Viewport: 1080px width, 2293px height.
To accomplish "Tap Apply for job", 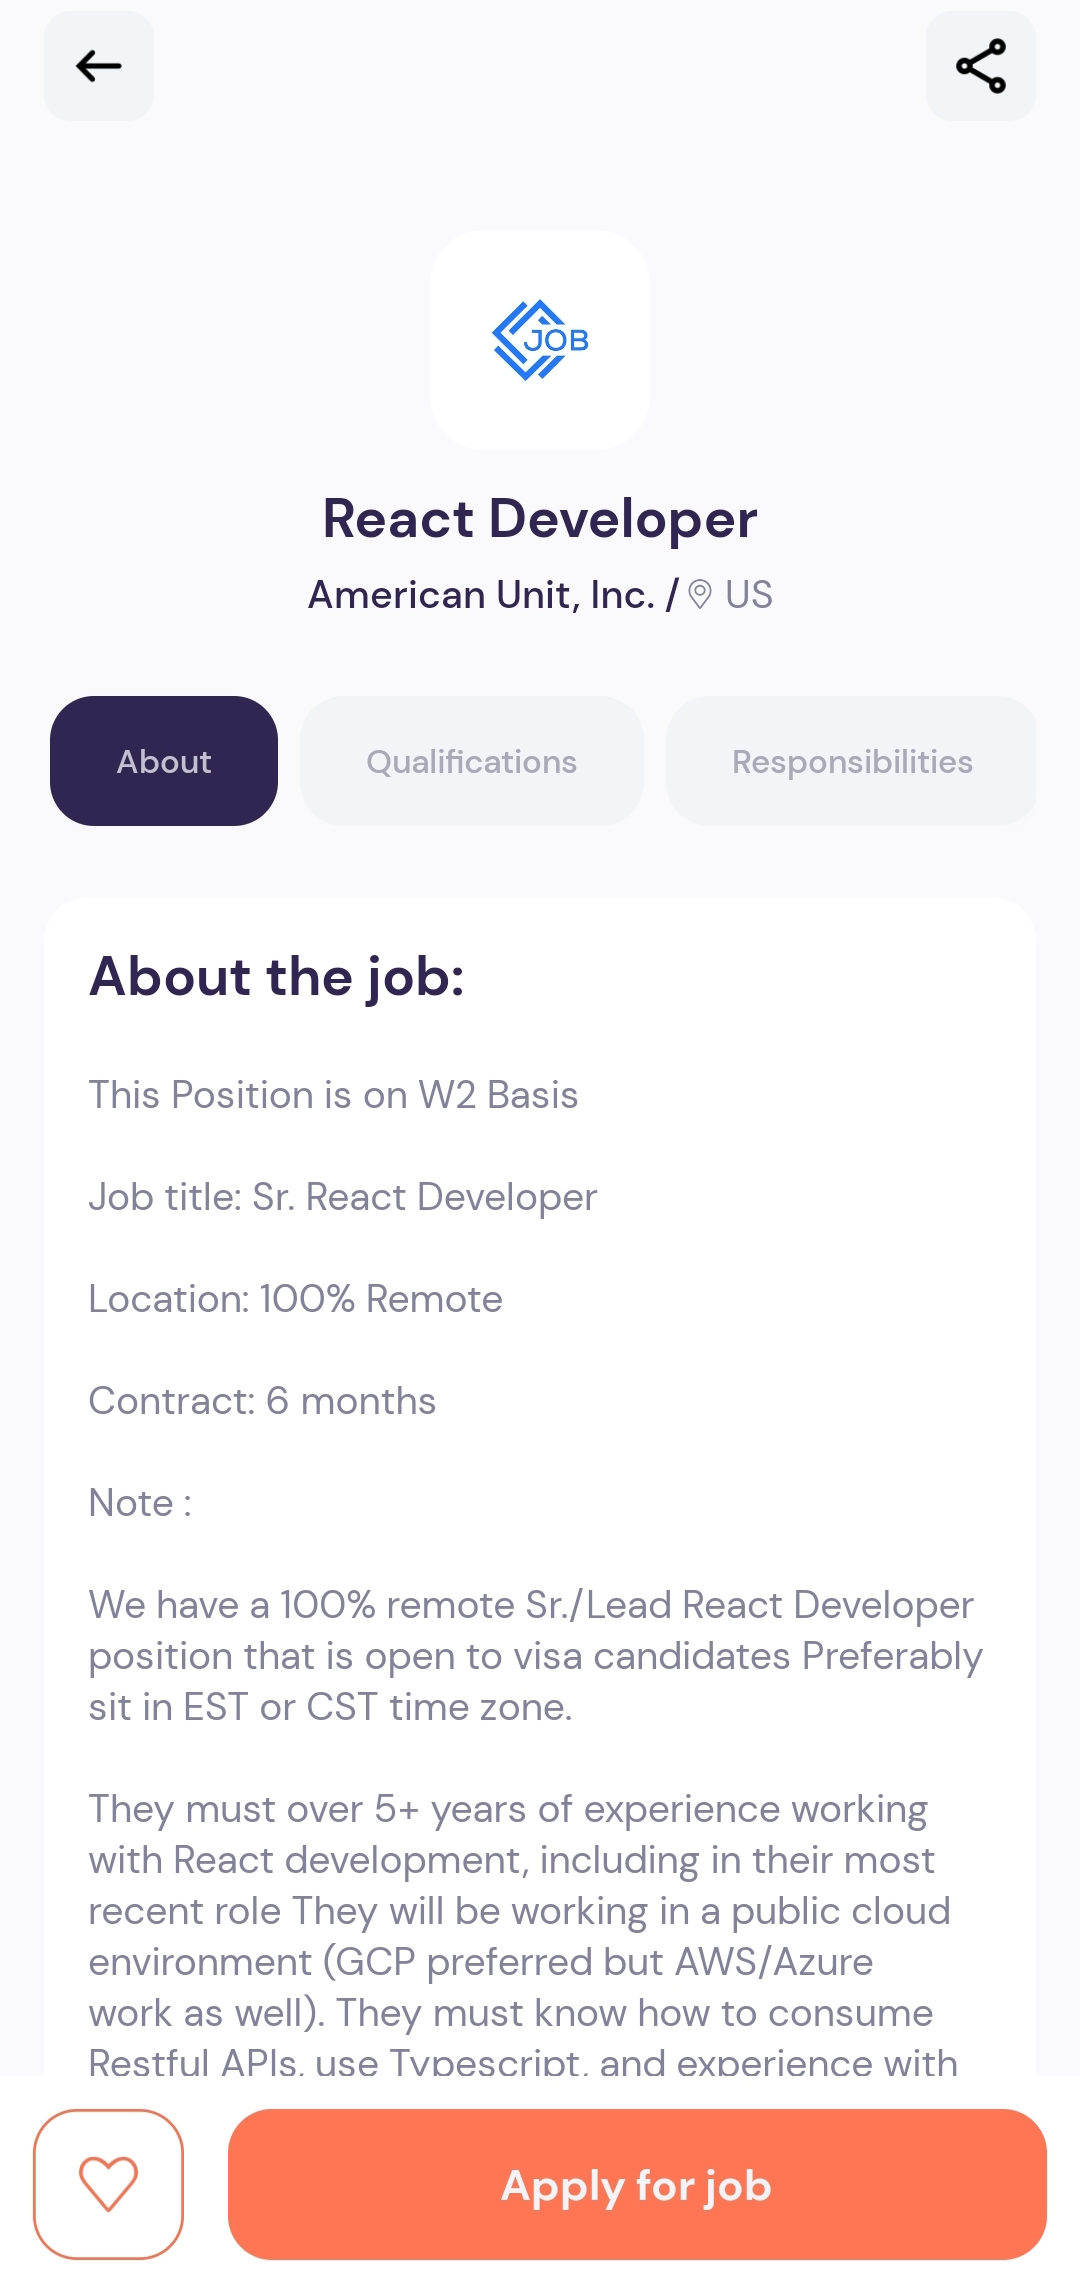I will point(637,2185).
